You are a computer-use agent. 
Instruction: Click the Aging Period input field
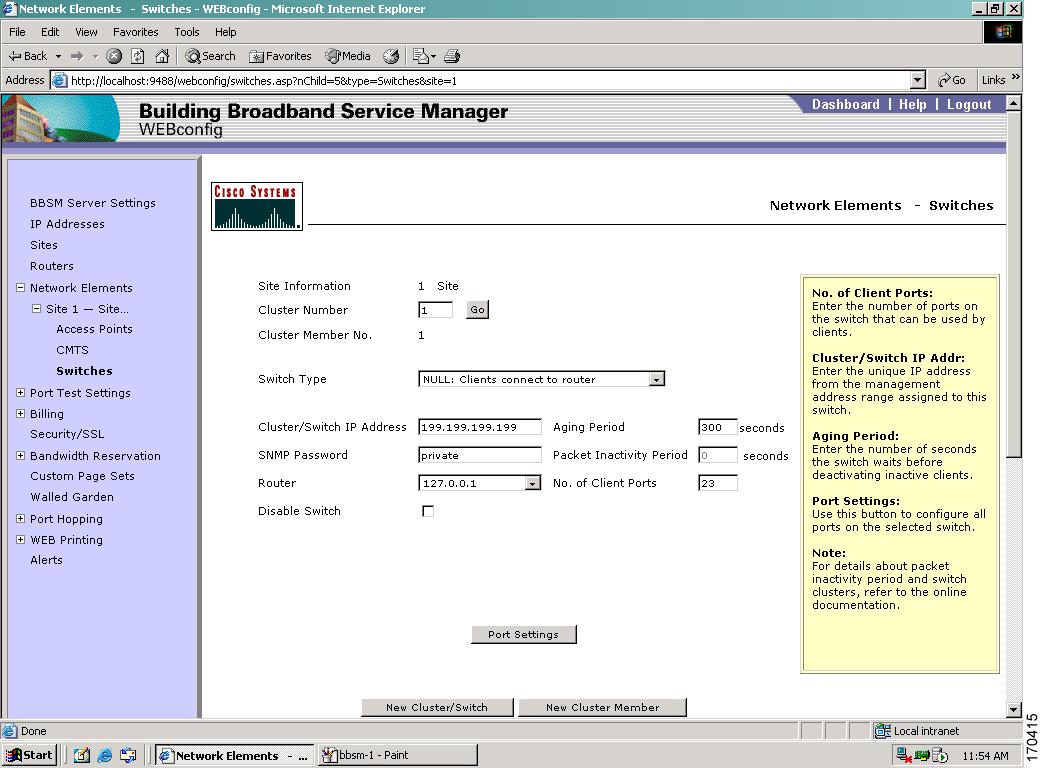click(x=718, y=427)
